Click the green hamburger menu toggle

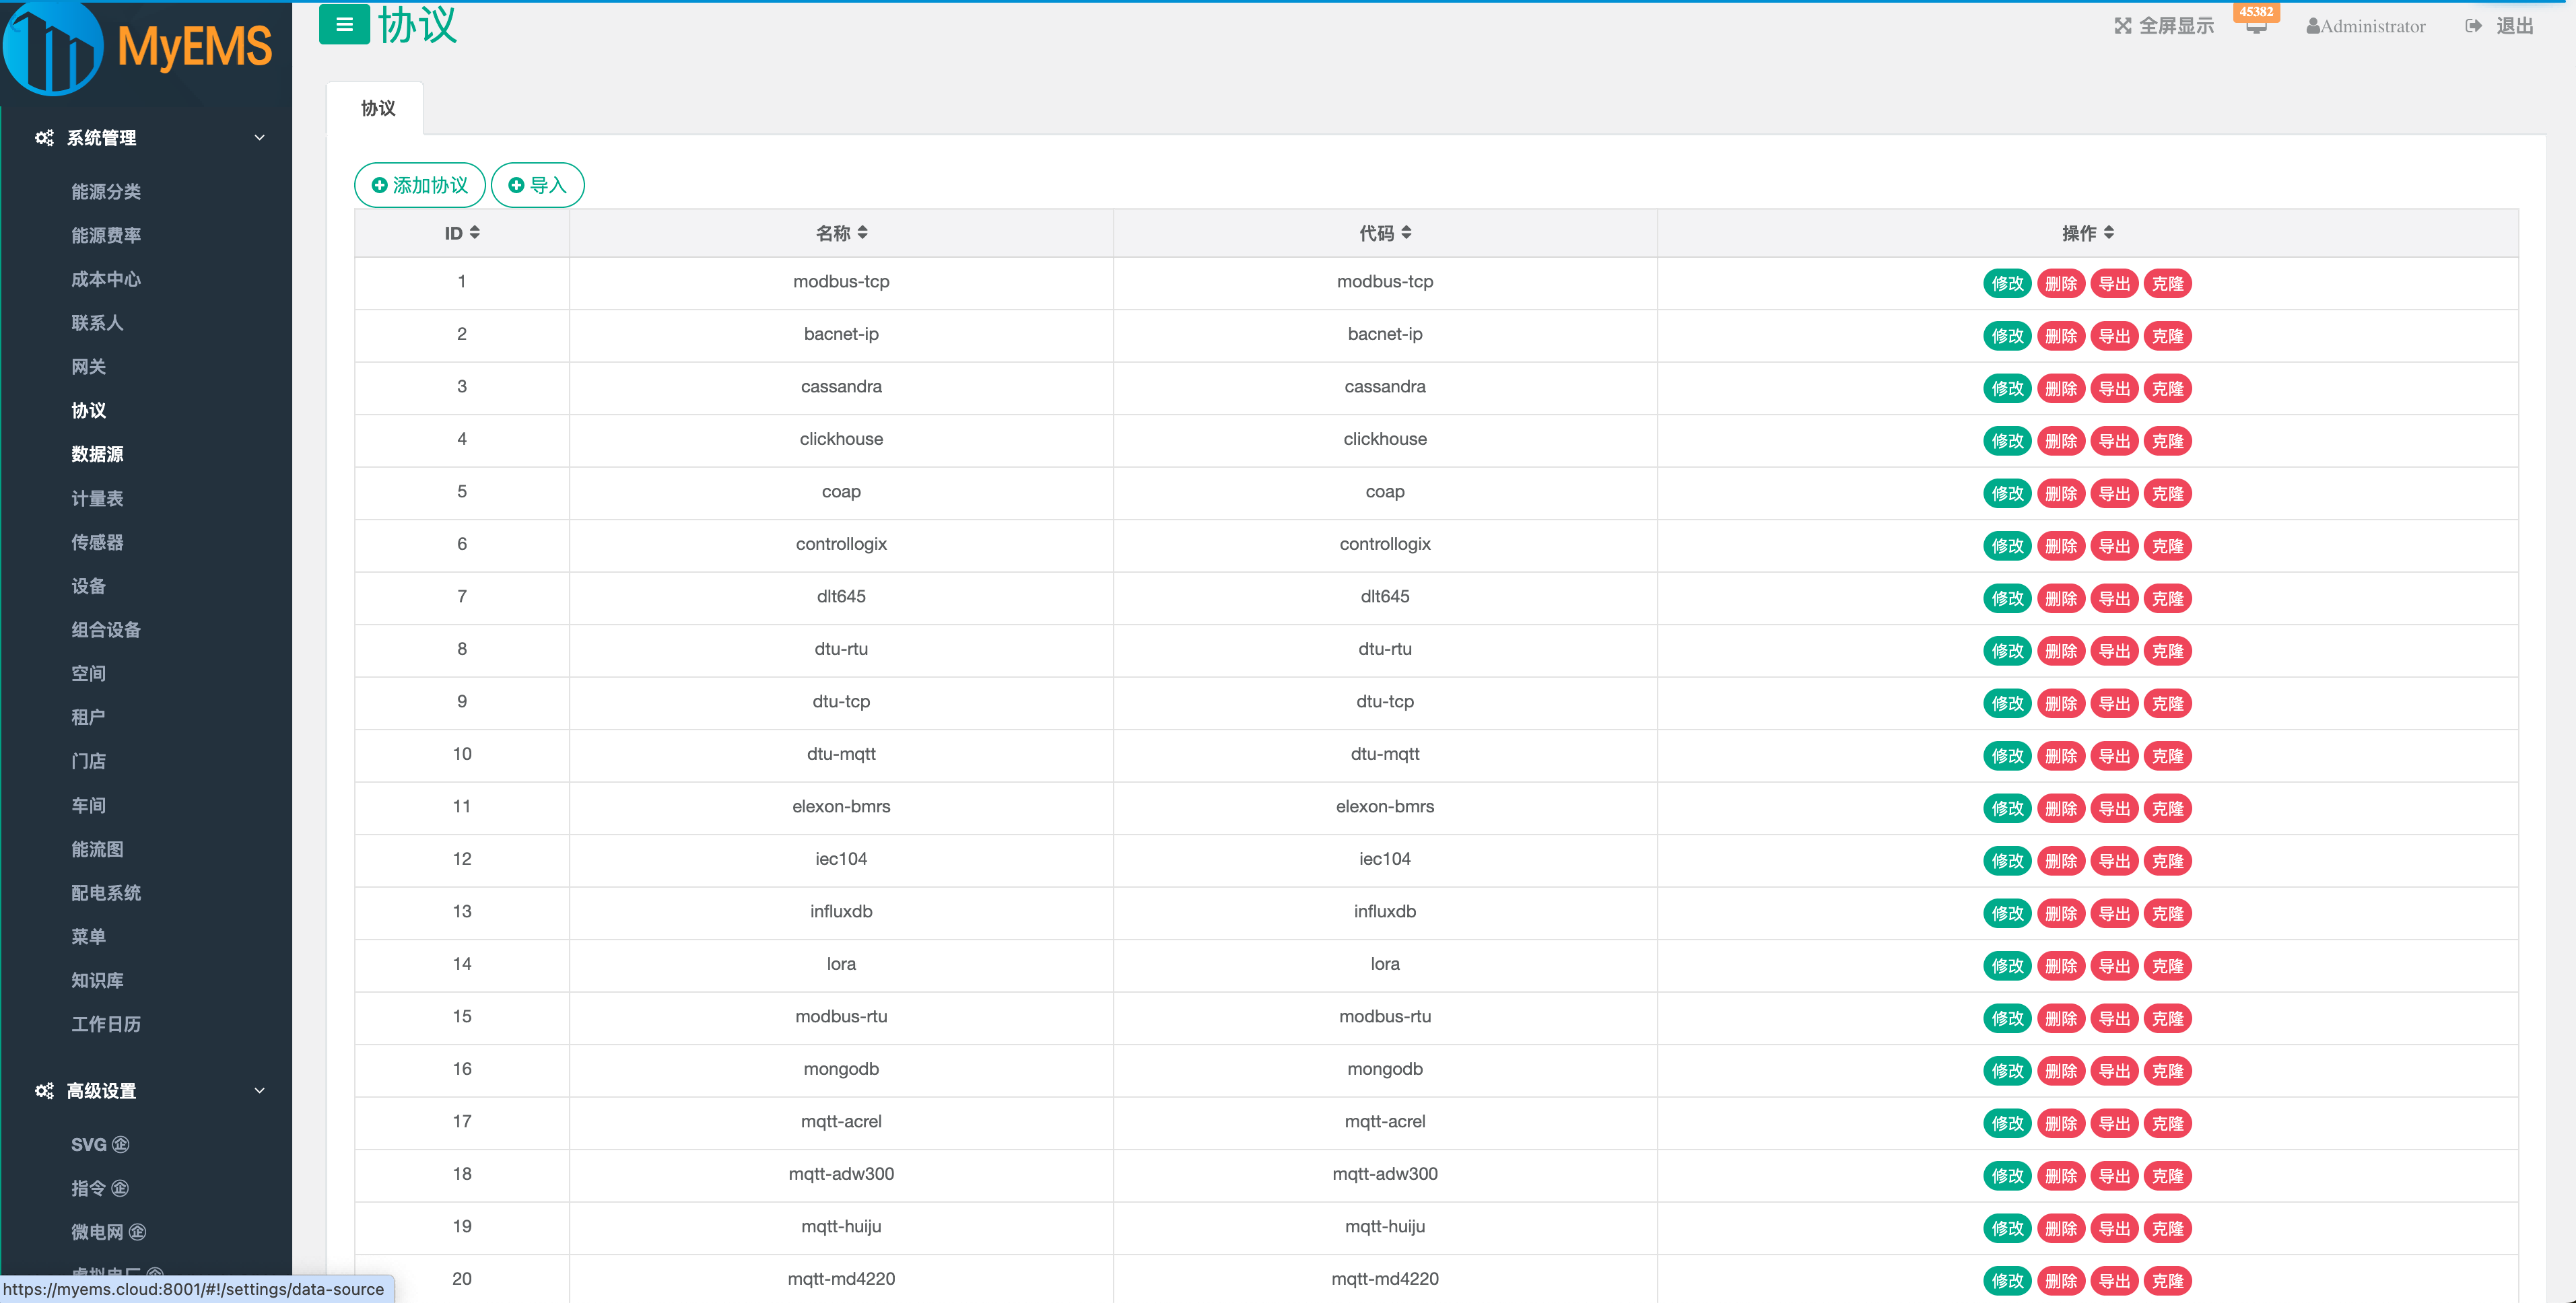344,25
